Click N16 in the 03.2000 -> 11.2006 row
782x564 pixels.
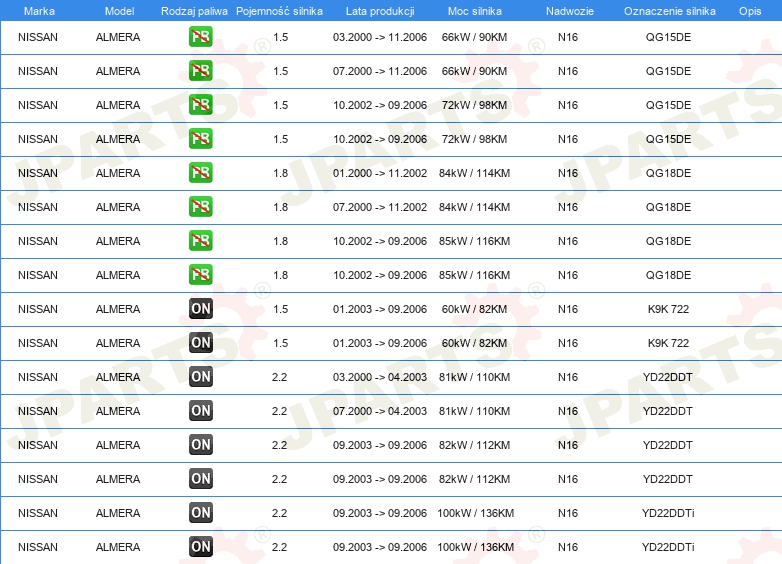pos(568,37)
